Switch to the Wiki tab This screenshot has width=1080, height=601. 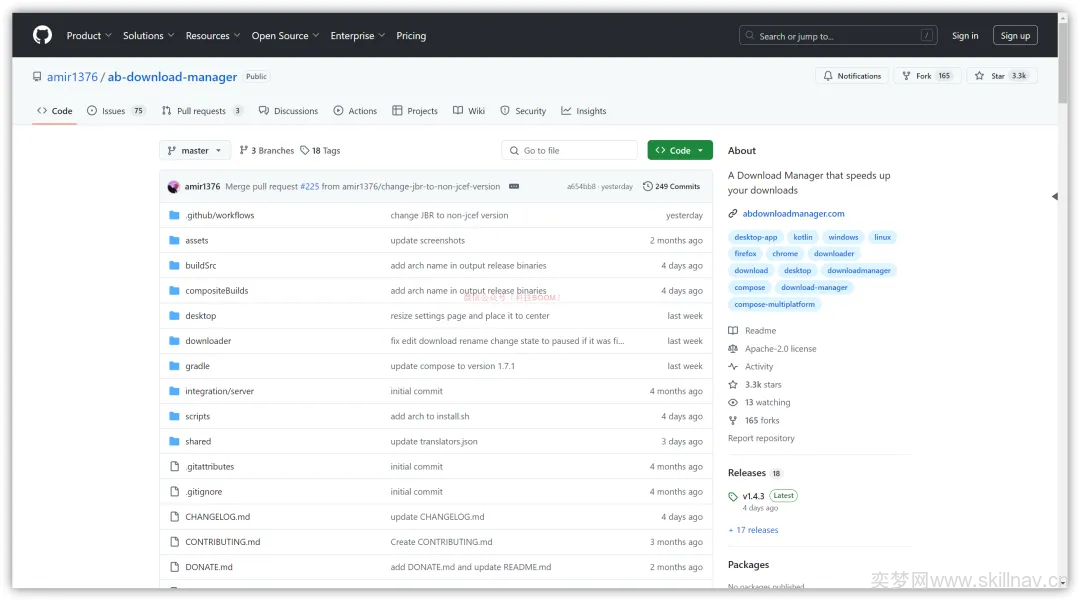coord(469,111)
